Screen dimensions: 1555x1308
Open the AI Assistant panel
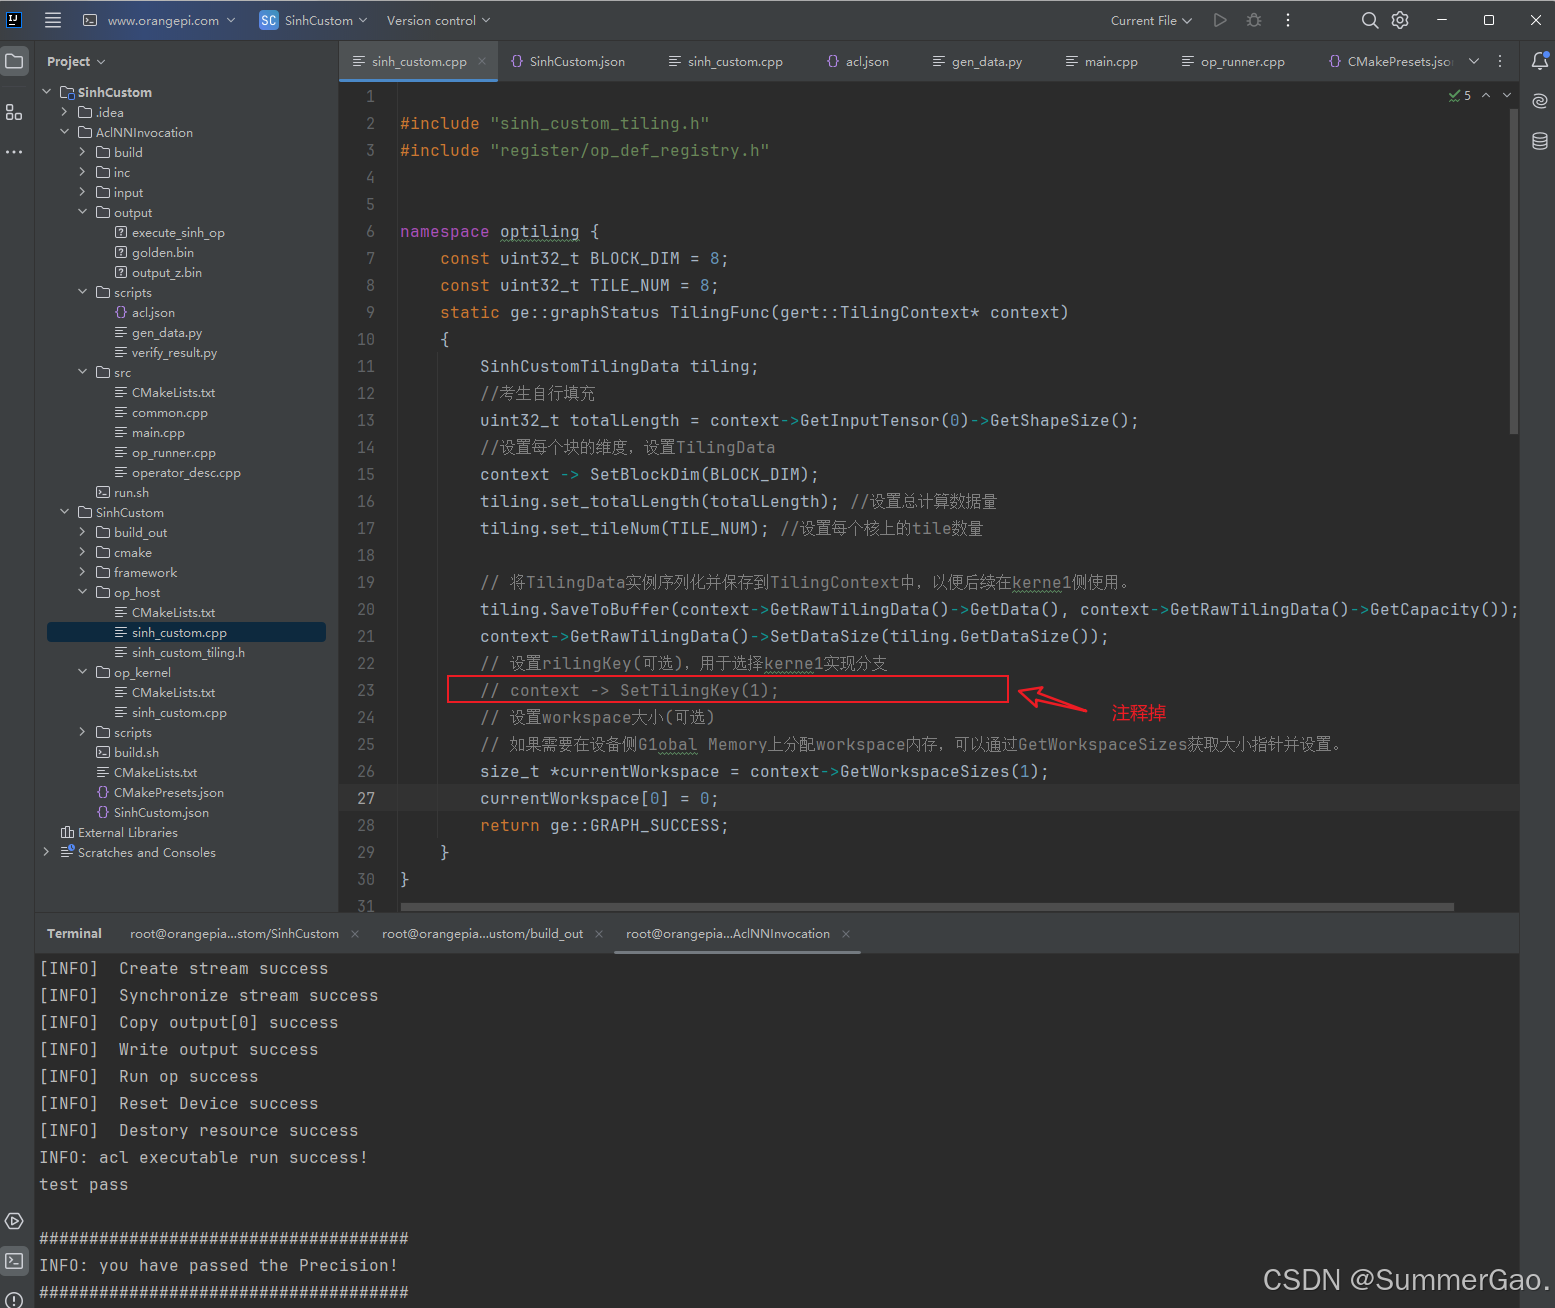(1539, 101)
